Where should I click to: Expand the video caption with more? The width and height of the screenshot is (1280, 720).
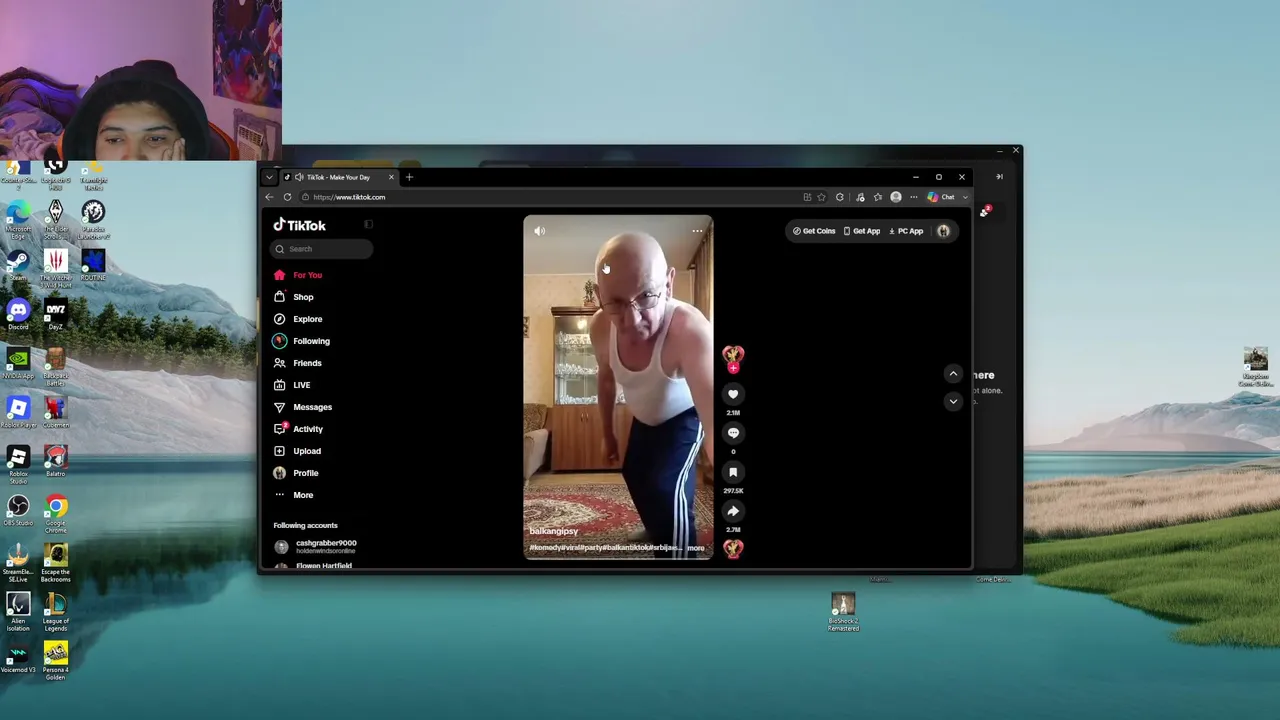pos(696,548)
